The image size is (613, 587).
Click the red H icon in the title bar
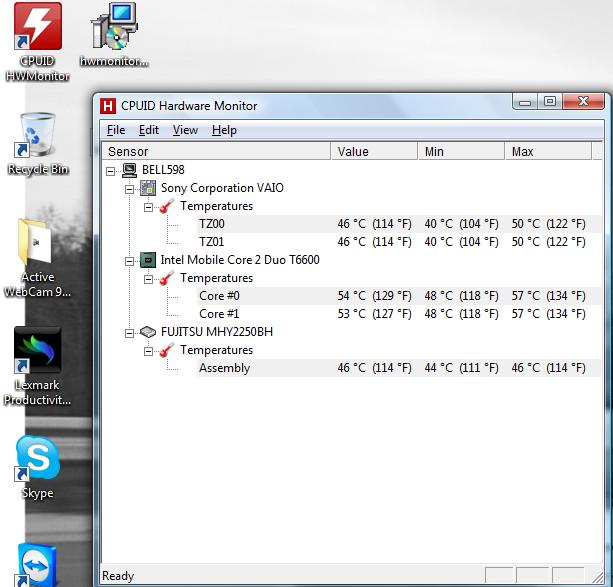(x=108, y=106)
